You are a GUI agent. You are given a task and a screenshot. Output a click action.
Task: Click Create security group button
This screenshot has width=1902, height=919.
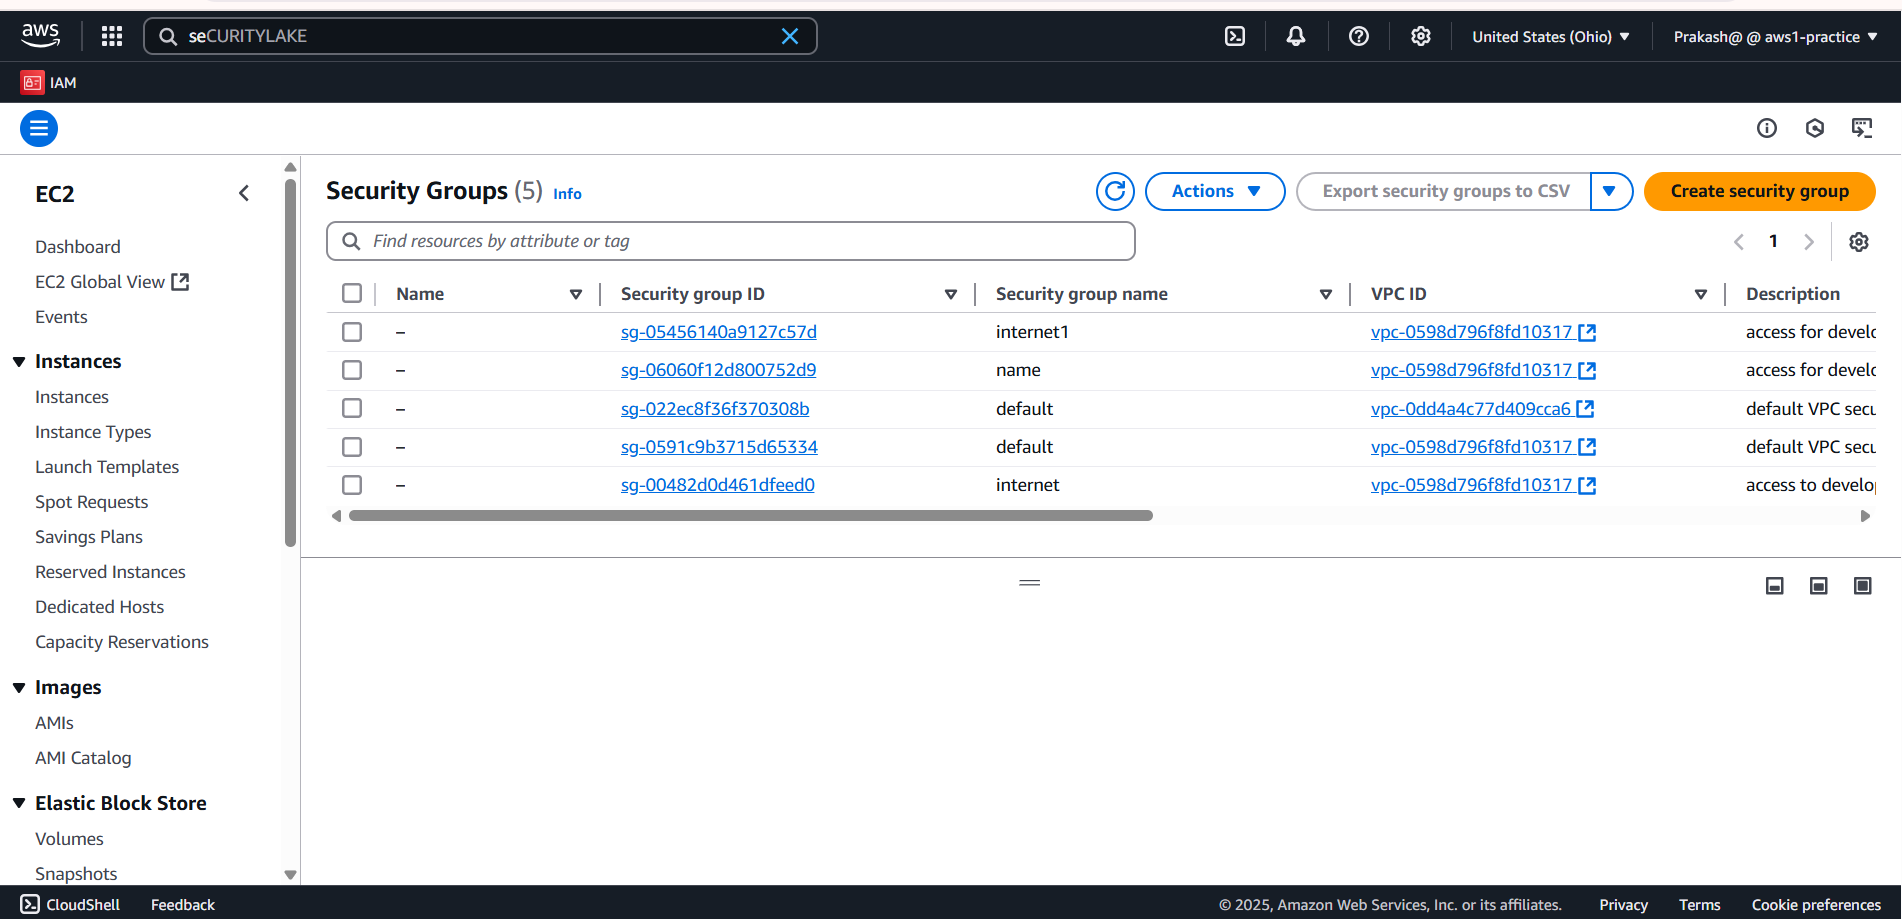[1760, 191]
